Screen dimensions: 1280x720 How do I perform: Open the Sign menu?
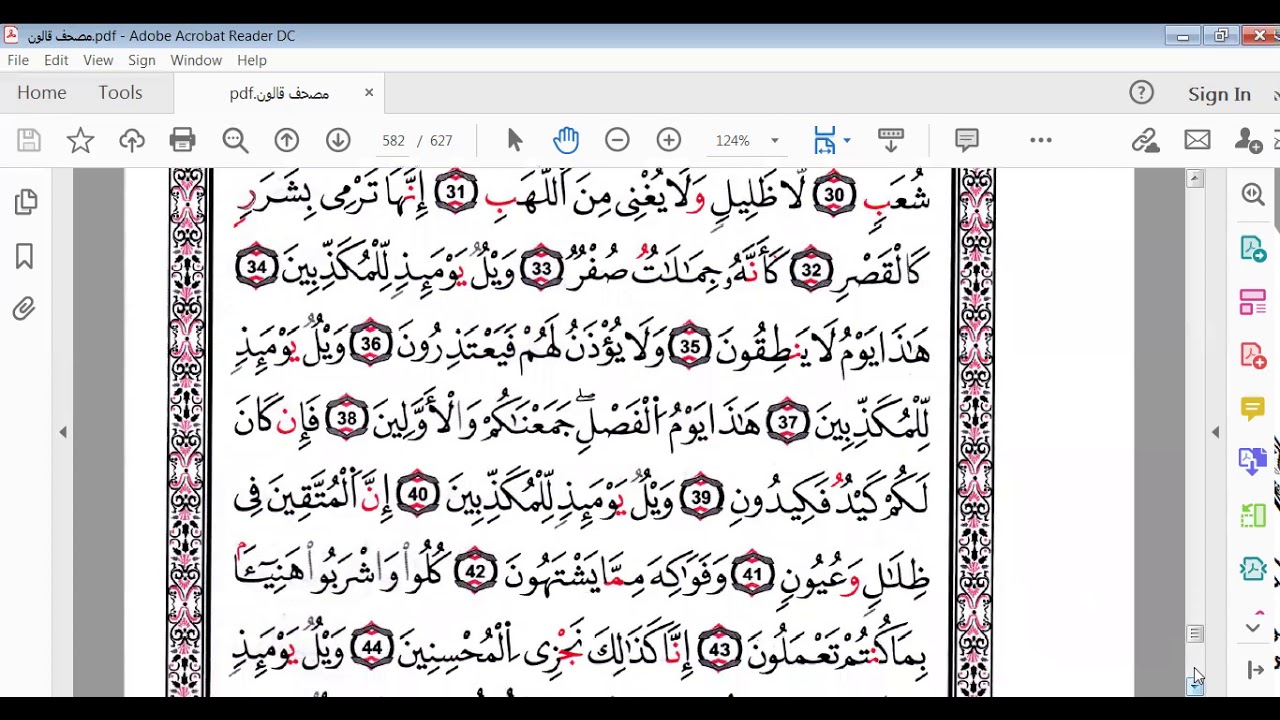pos(142,60)
